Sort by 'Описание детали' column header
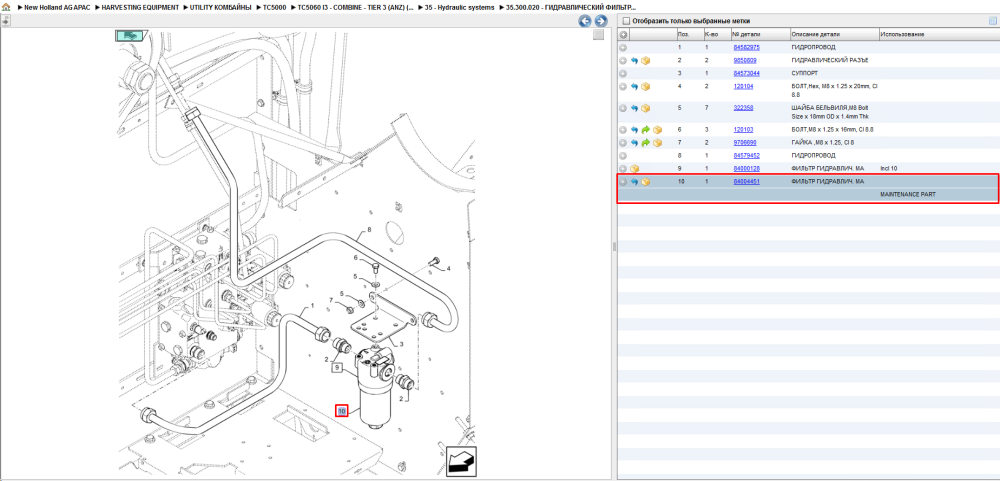This screenshot has height=481, width=1000. (816, 34)
